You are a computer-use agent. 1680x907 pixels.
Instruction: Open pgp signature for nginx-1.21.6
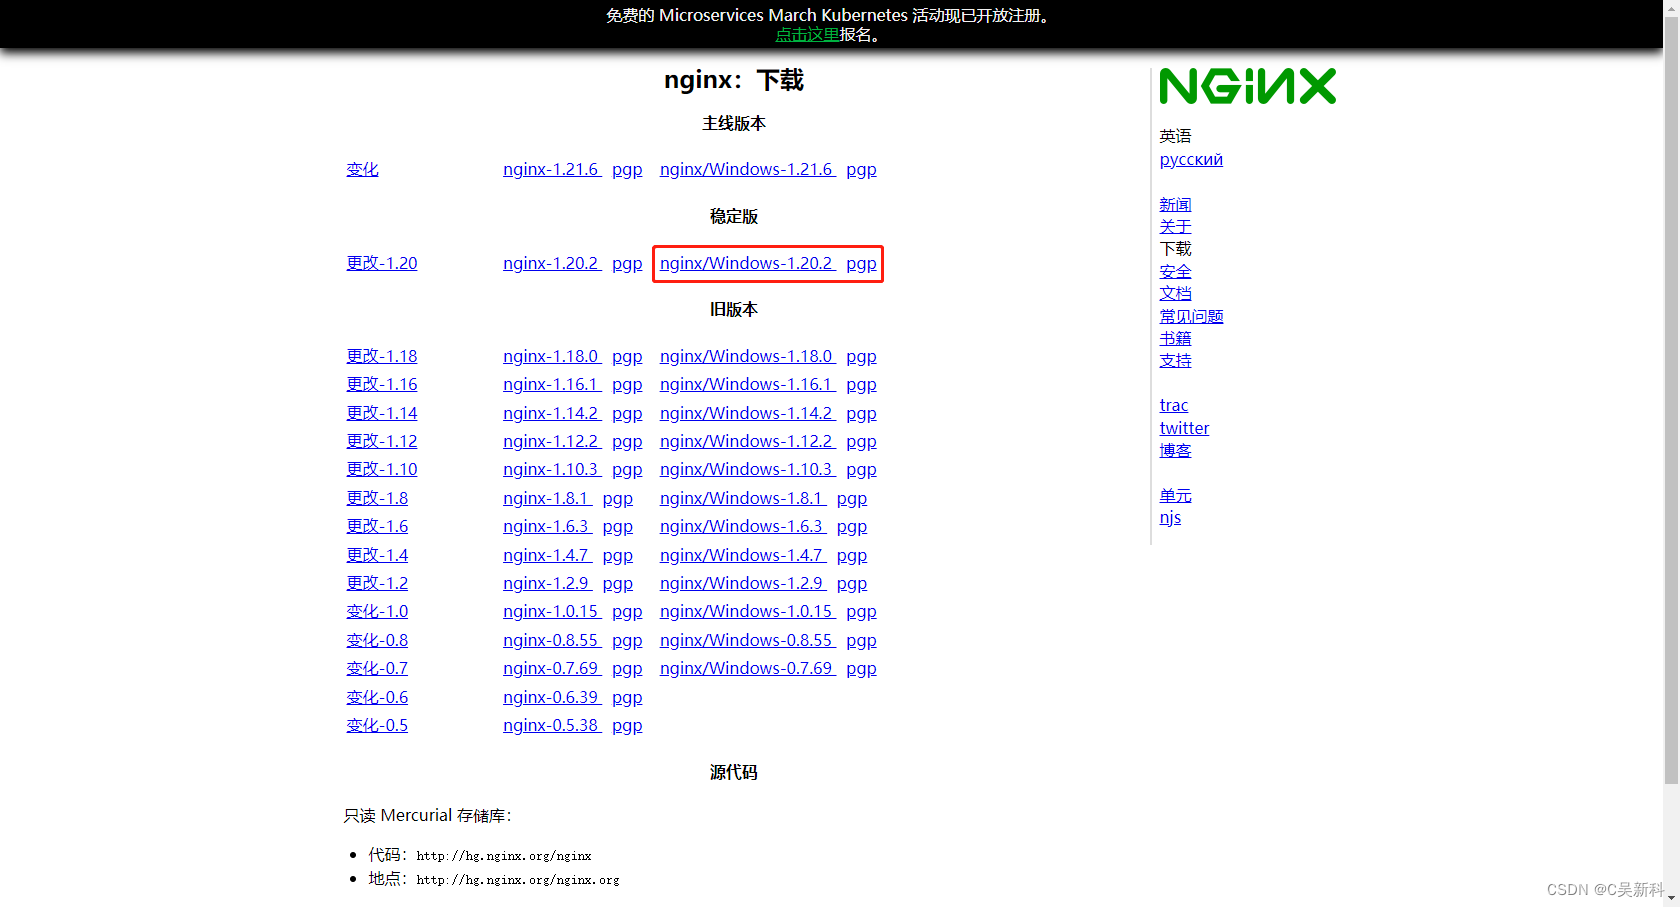(627, 170)
